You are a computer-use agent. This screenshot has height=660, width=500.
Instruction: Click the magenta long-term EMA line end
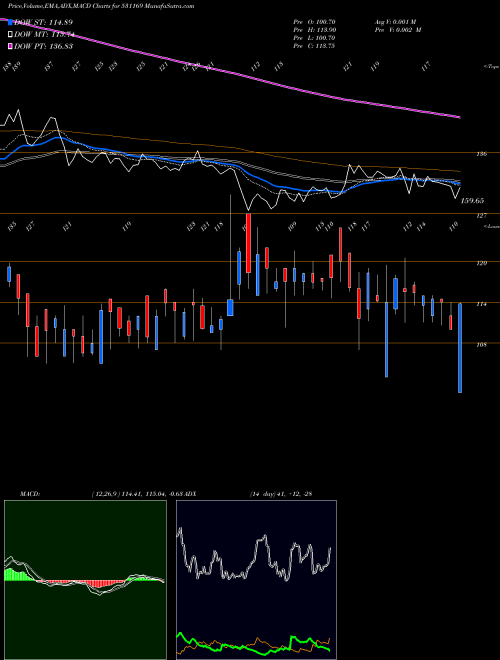[458, 117]
